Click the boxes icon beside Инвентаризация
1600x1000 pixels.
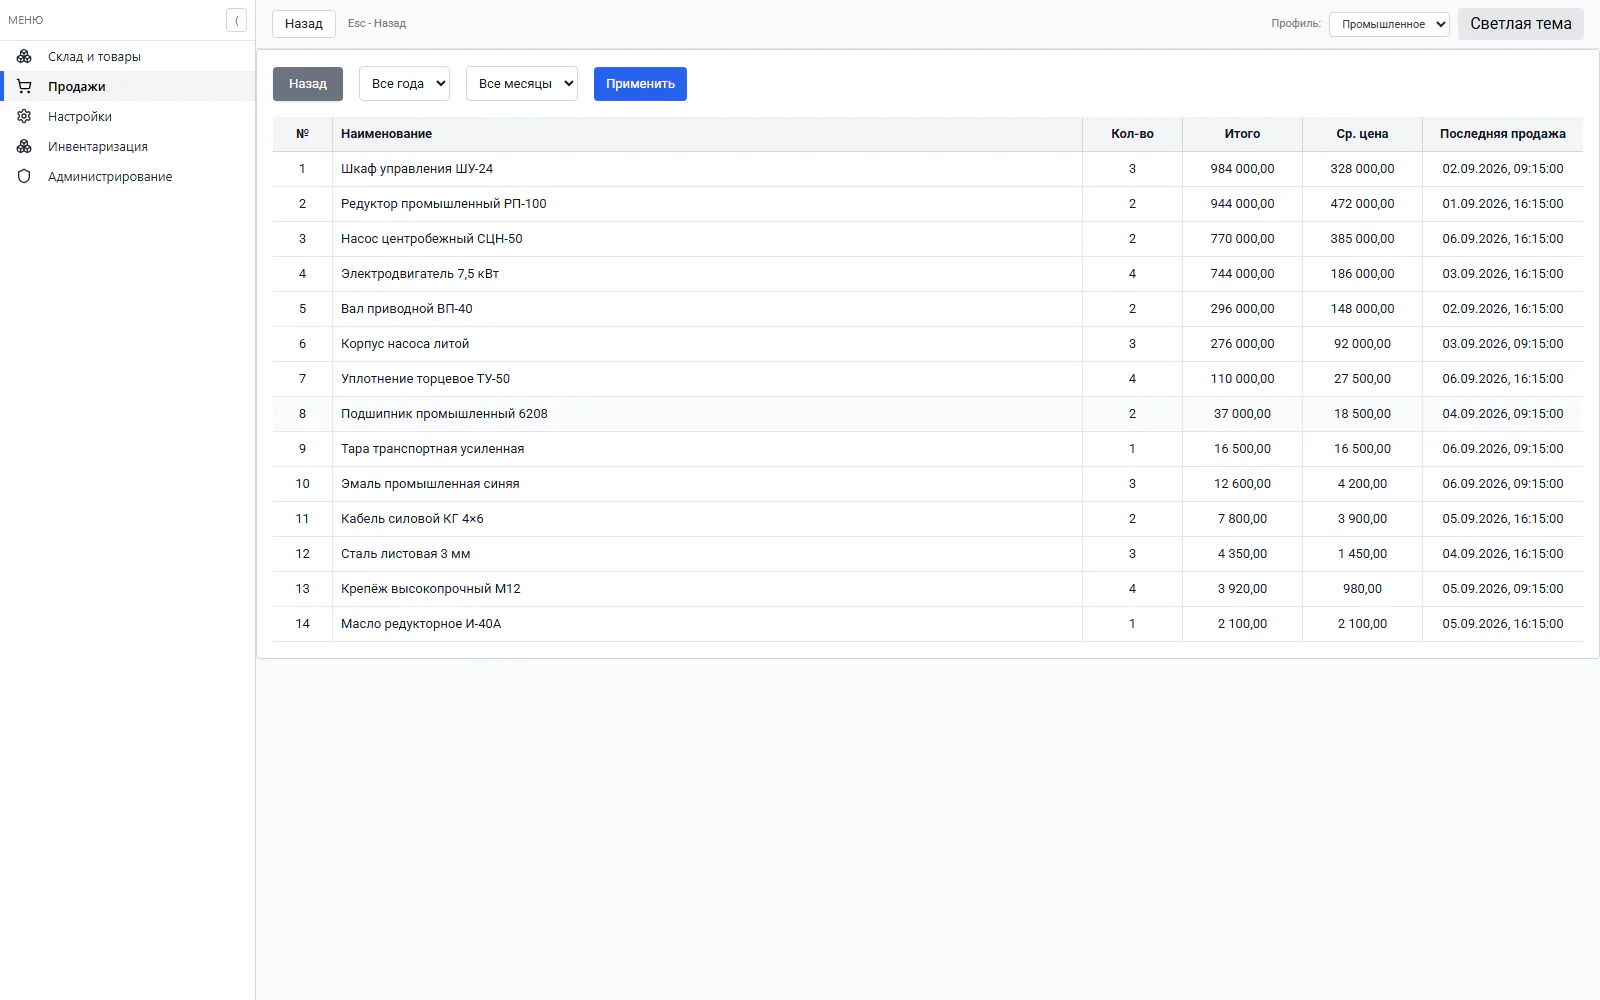[24, 146]
